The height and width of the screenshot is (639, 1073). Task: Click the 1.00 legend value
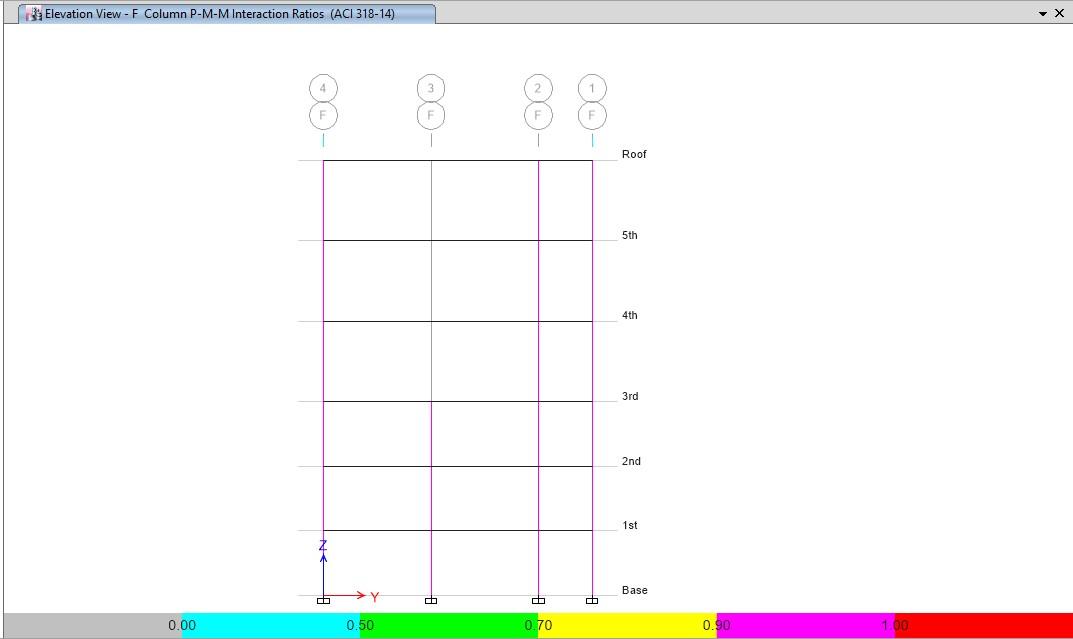coord(894,625)
